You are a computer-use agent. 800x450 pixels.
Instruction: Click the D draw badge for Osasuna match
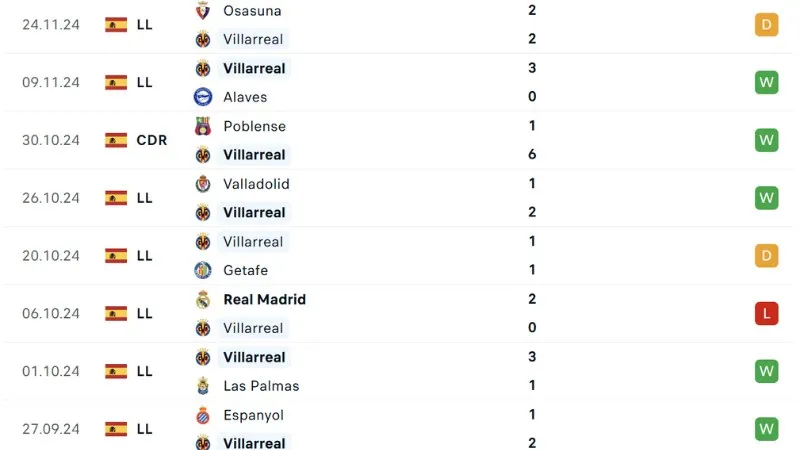click(x=766, y=25)
